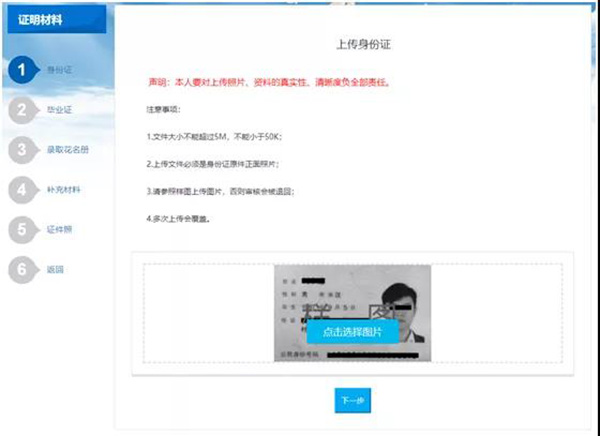Open the 身份证 step label

(x=59, y=70)
